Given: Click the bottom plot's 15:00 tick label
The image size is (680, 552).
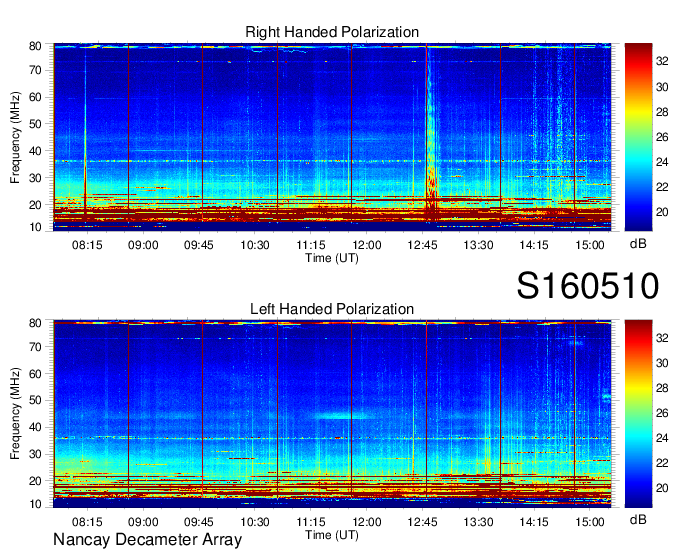Looking at the screenshot, I should click(590, 522).
